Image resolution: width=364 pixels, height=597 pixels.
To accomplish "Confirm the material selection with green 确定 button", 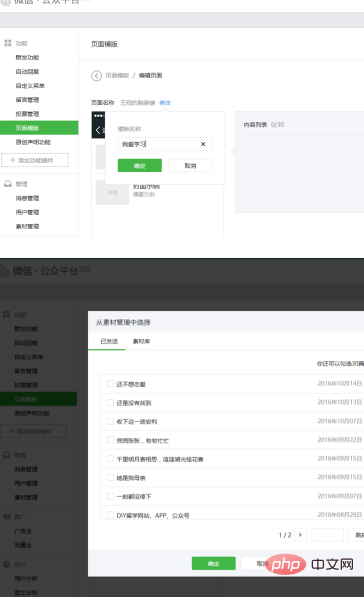I will pos(214,563).
